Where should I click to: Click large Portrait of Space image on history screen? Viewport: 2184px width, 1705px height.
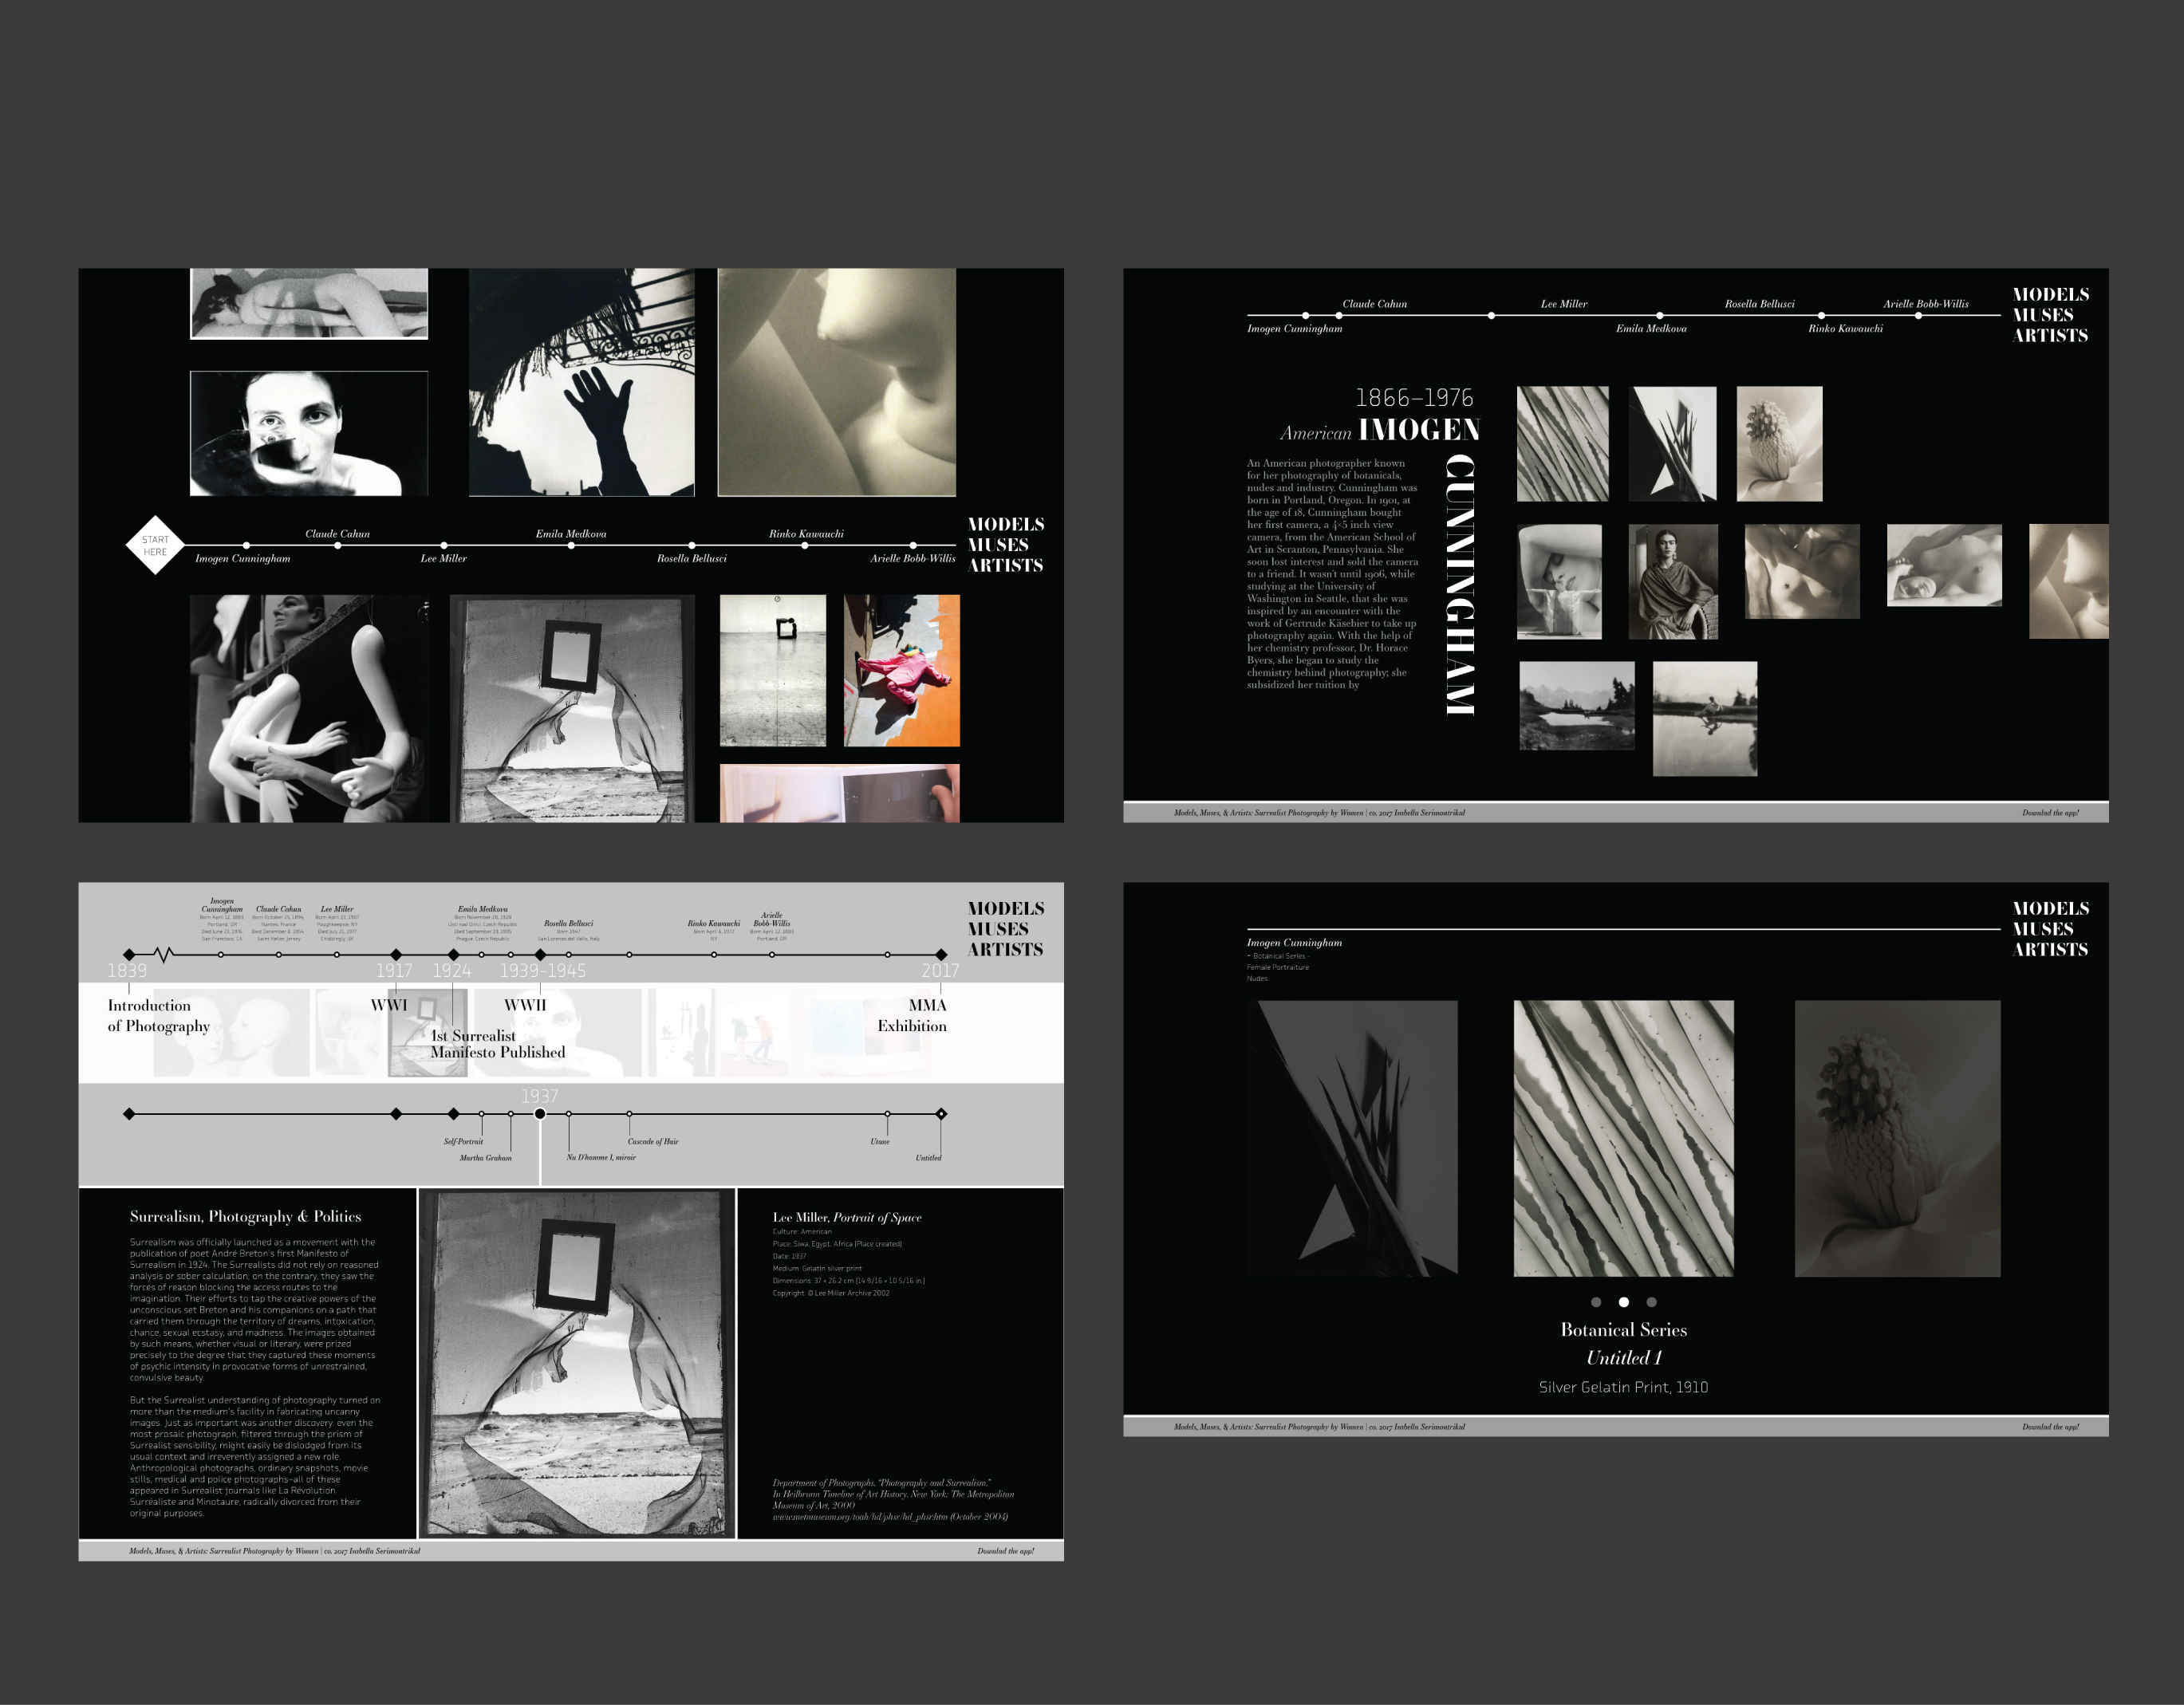[x=577, y=1363]
